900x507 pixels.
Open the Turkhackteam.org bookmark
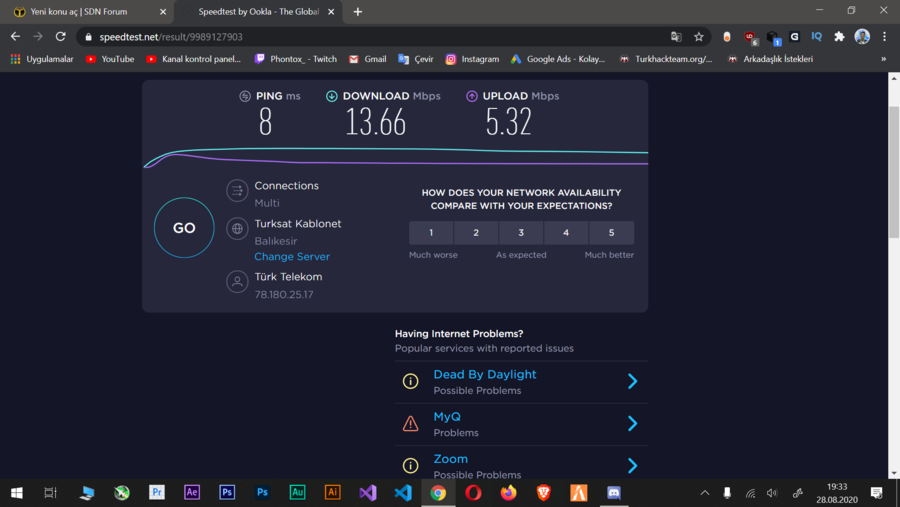coord(666,59)
